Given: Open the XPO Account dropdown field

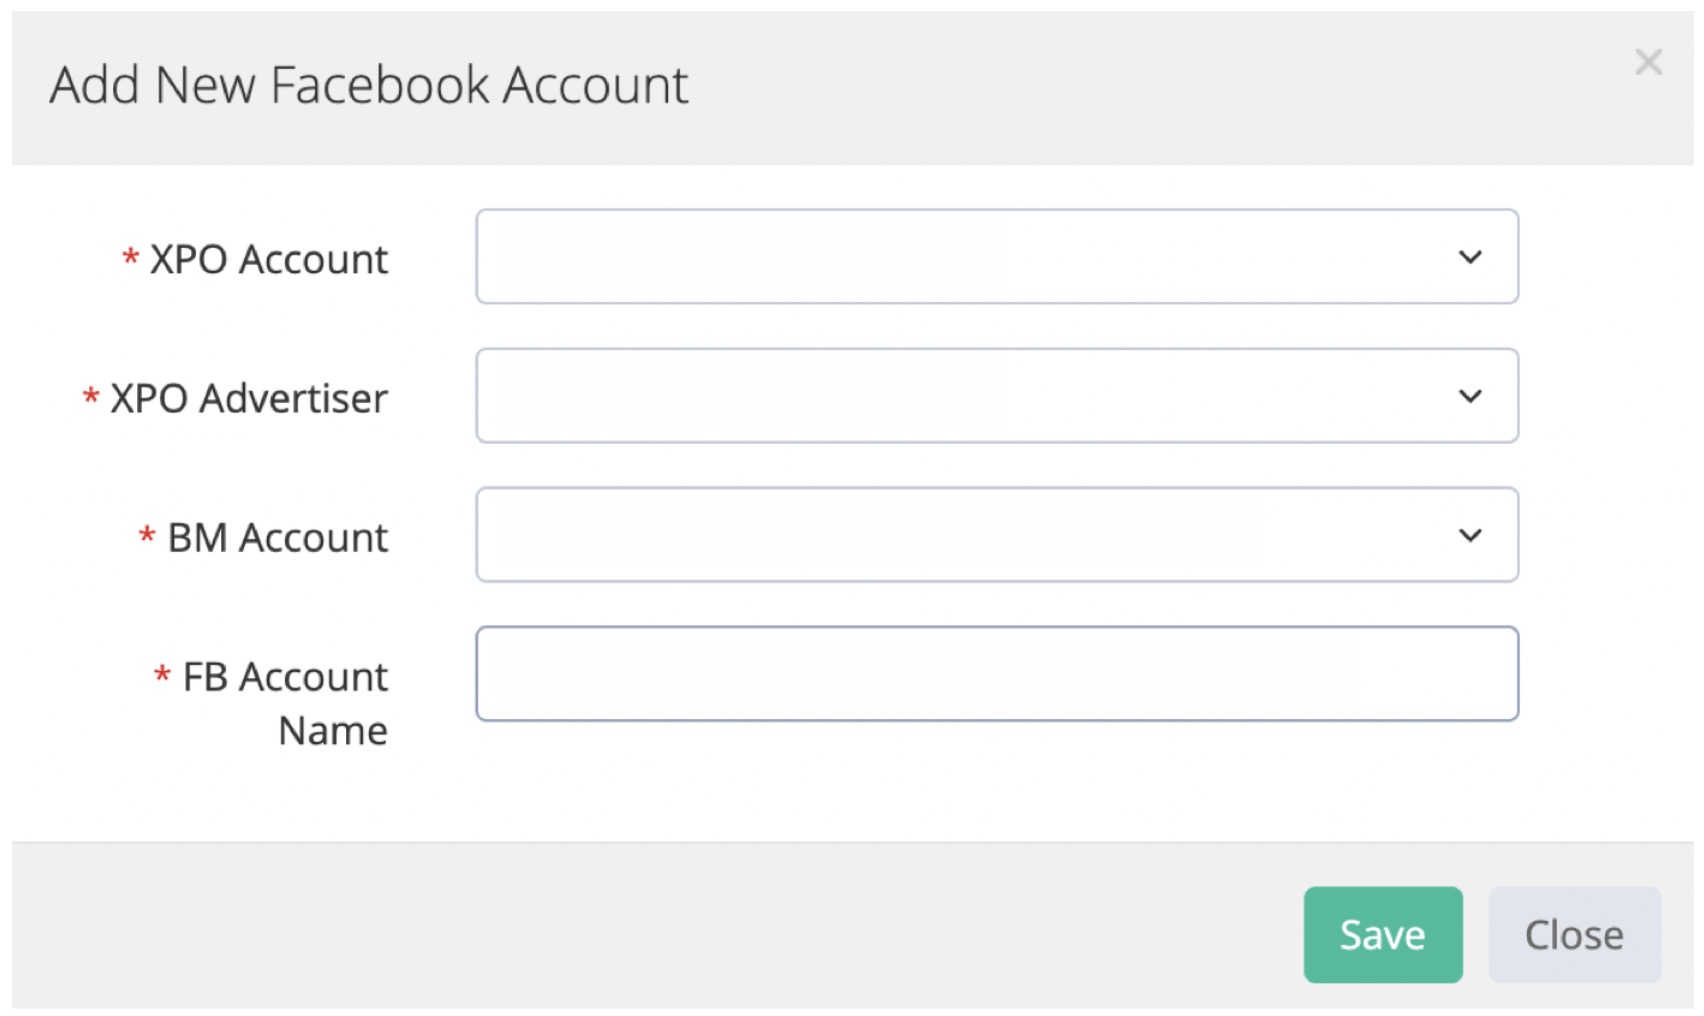Looking at the screenshot, I should click(x=960, y=257).
